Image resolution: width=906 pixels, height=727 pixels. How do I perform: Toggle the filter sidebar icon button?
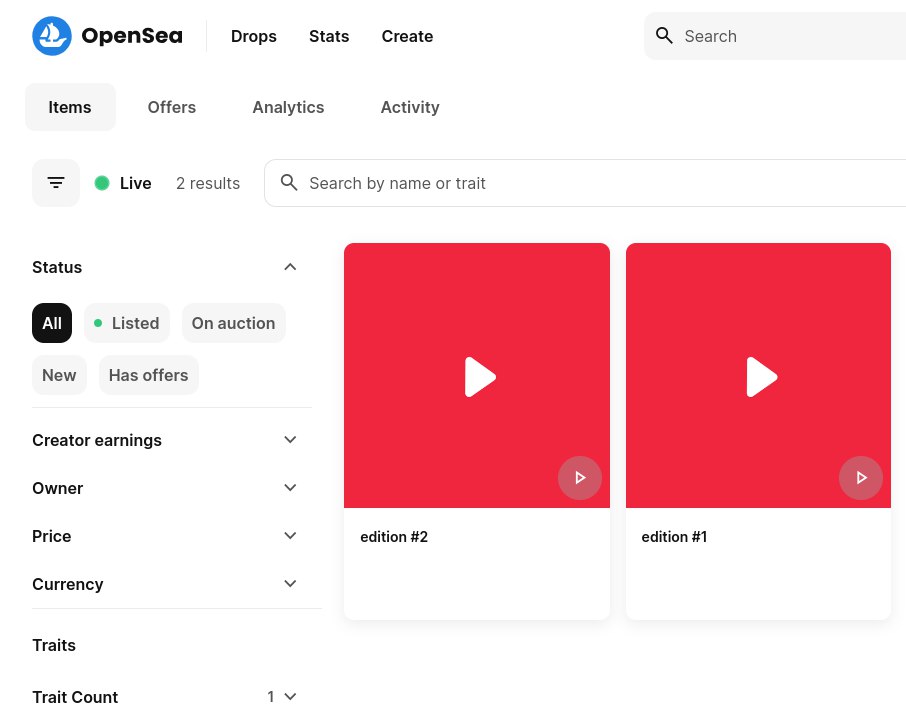click(x=56, y=183)
